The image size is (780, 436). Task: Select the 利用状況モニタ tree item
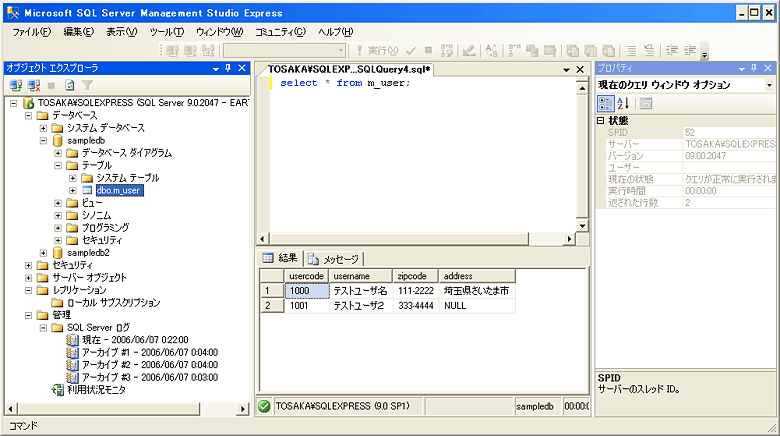[x=97, y=390]
